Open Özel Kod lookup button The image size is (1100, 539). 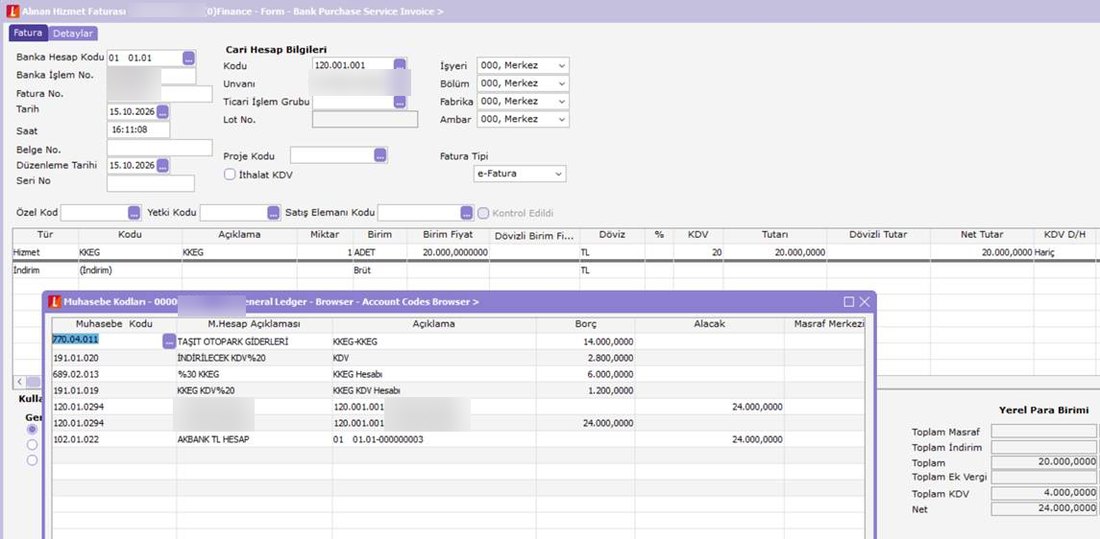134,213
